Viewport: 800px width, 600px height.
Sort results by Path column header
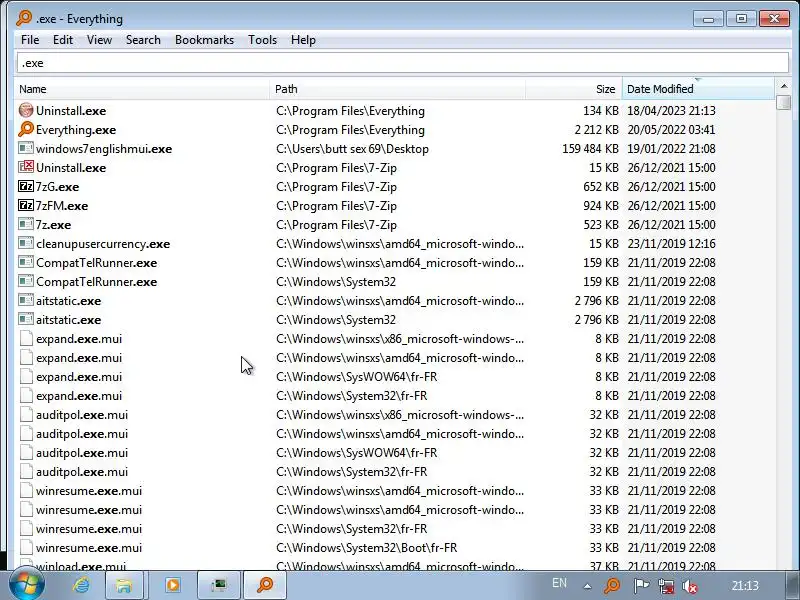pos(397,89)
